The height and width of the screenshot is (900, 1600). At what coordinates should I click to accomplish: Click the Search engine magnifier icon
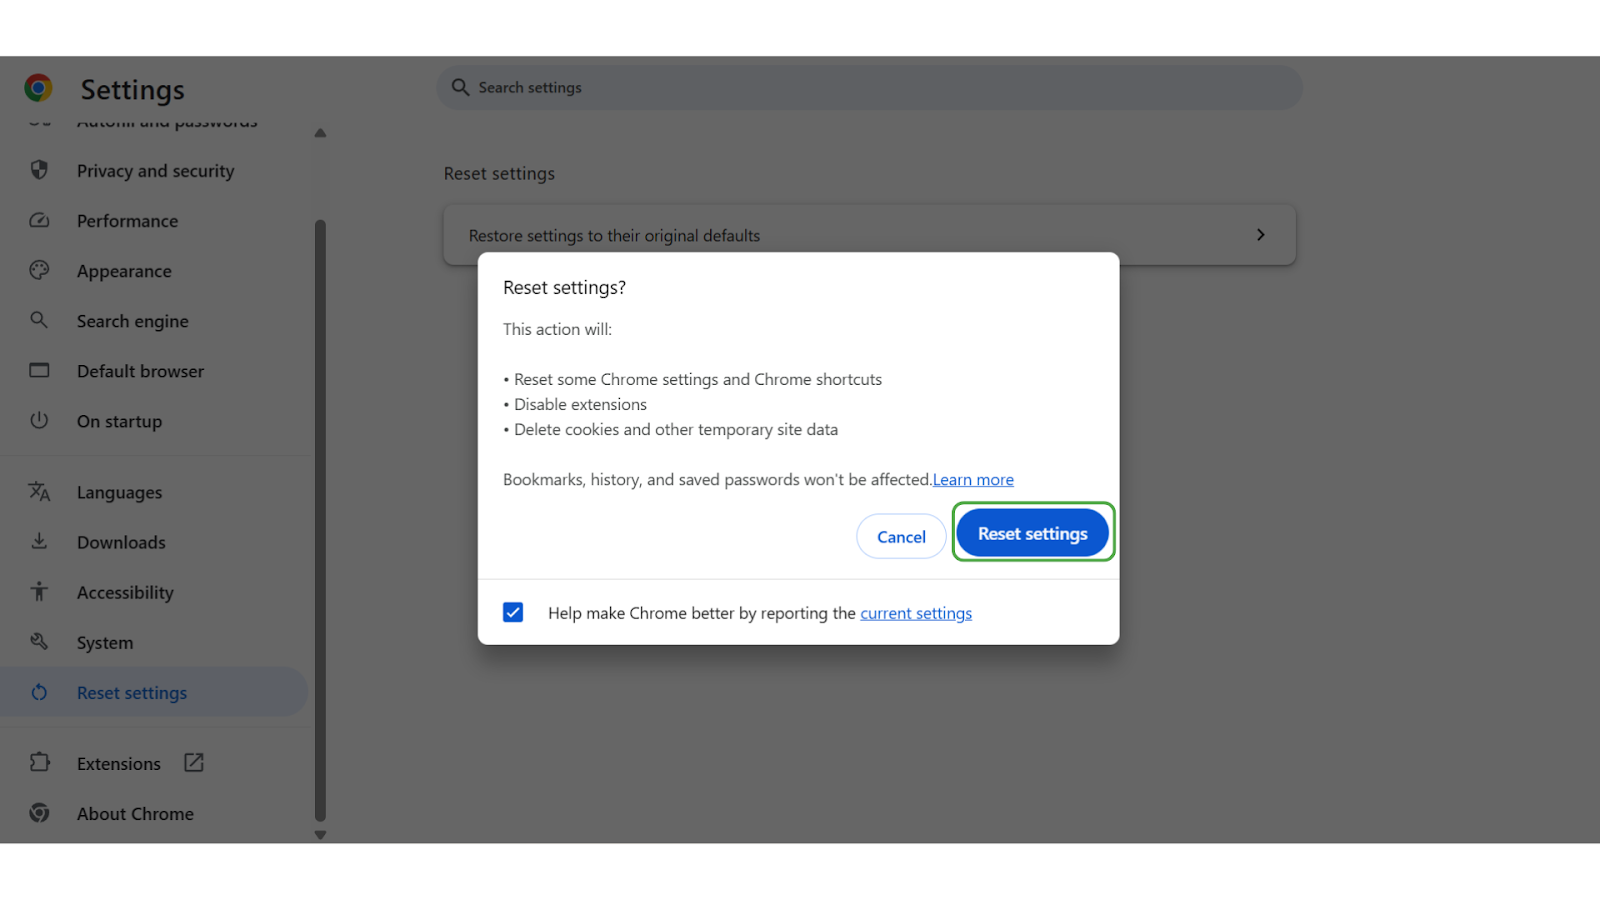tap(39, 320)
